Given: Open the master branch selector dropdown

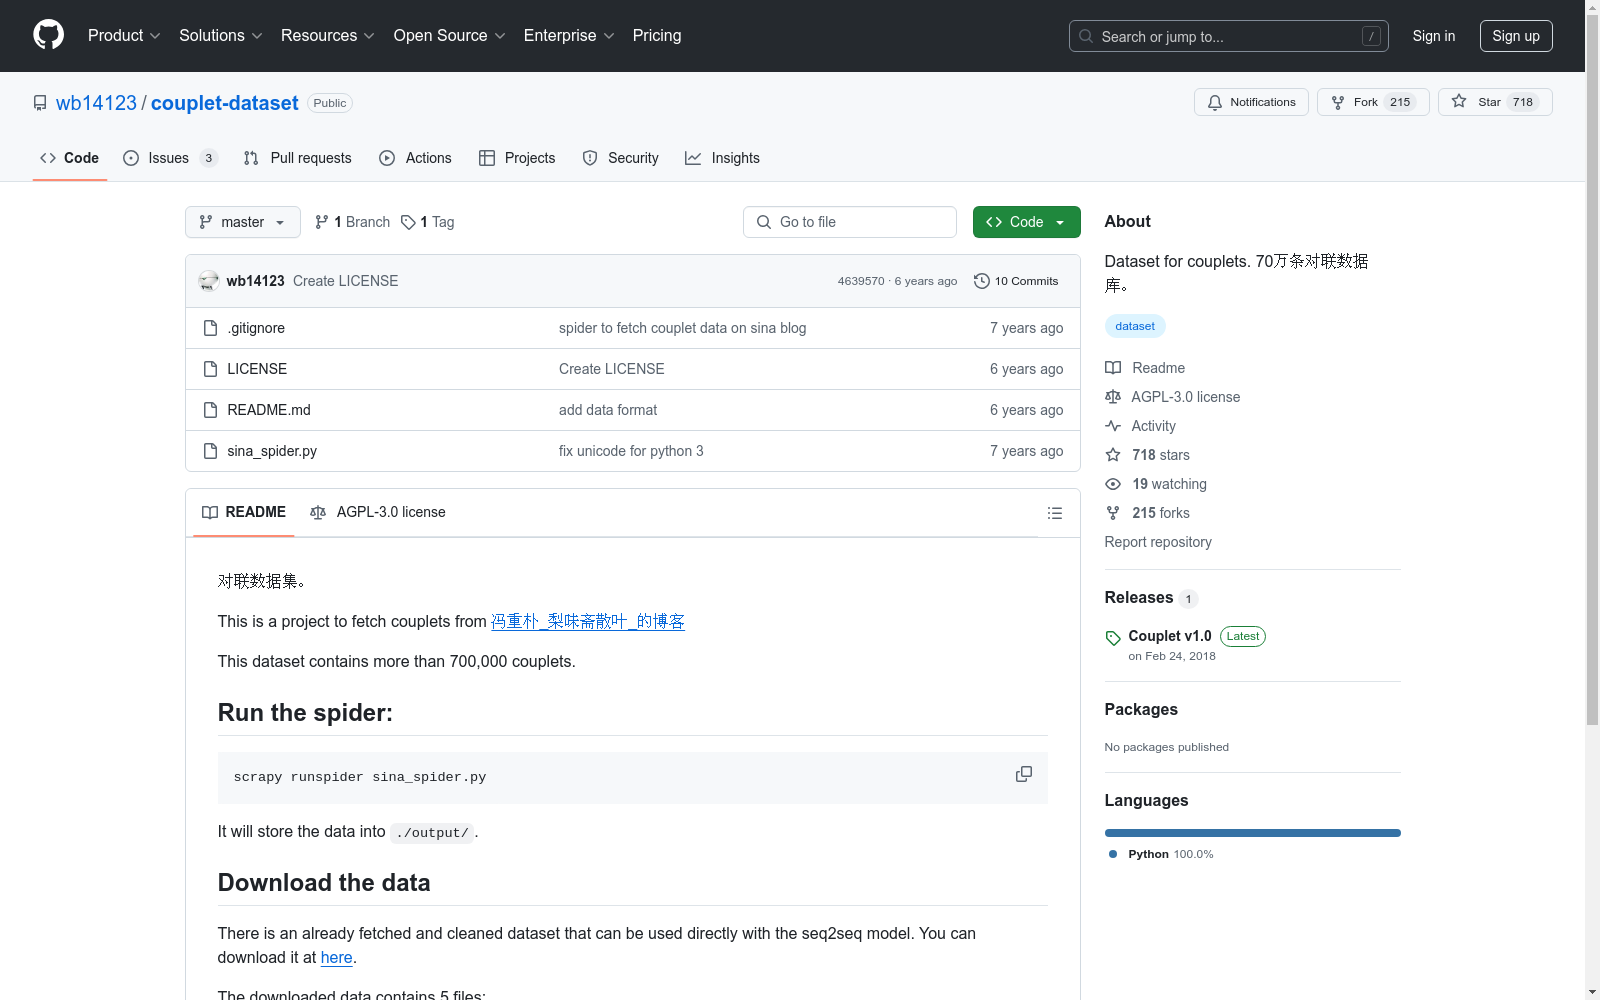Looking at the screenshot, I should tap(243, 222).
